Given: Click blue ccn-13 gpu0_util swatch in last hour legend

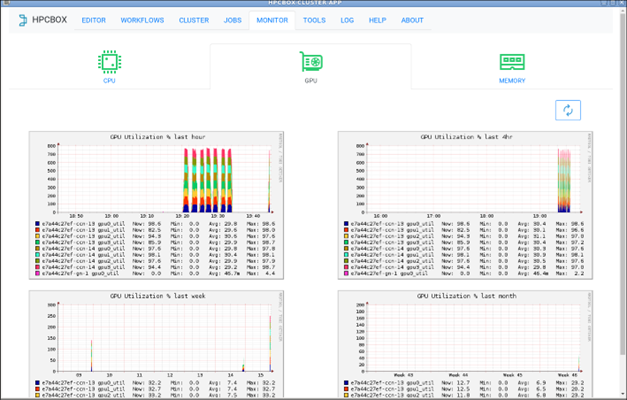Looking at the screenshot, I should [x=37, y=224].
